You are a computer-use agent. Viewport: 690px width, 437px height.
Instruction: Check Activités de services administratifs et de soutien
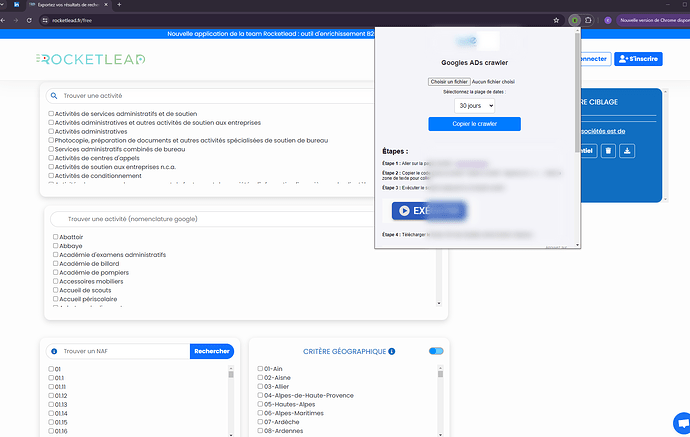click(x=51, y=114)
